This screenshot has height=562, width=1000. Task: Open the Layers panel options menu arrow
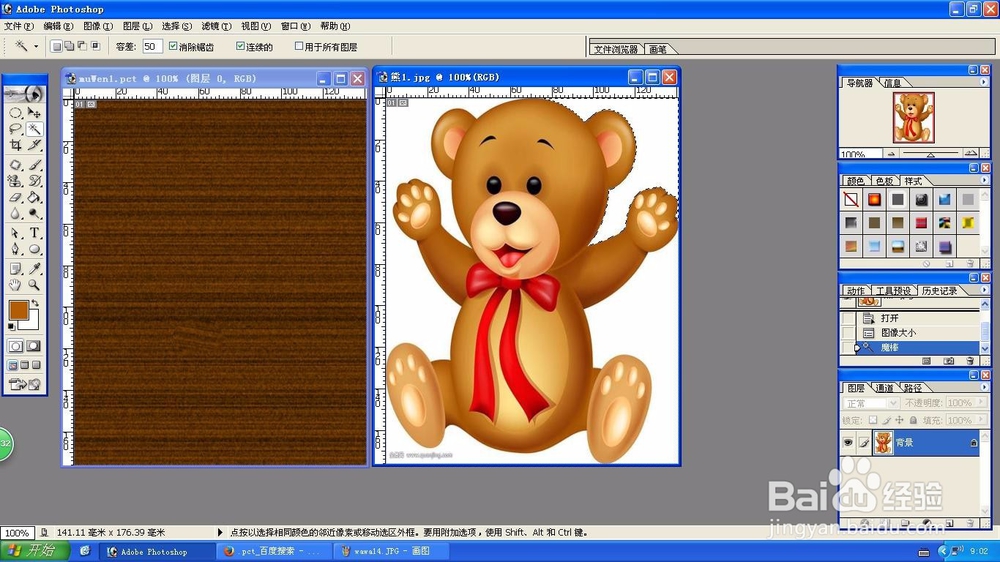click(x=983, y=387)
